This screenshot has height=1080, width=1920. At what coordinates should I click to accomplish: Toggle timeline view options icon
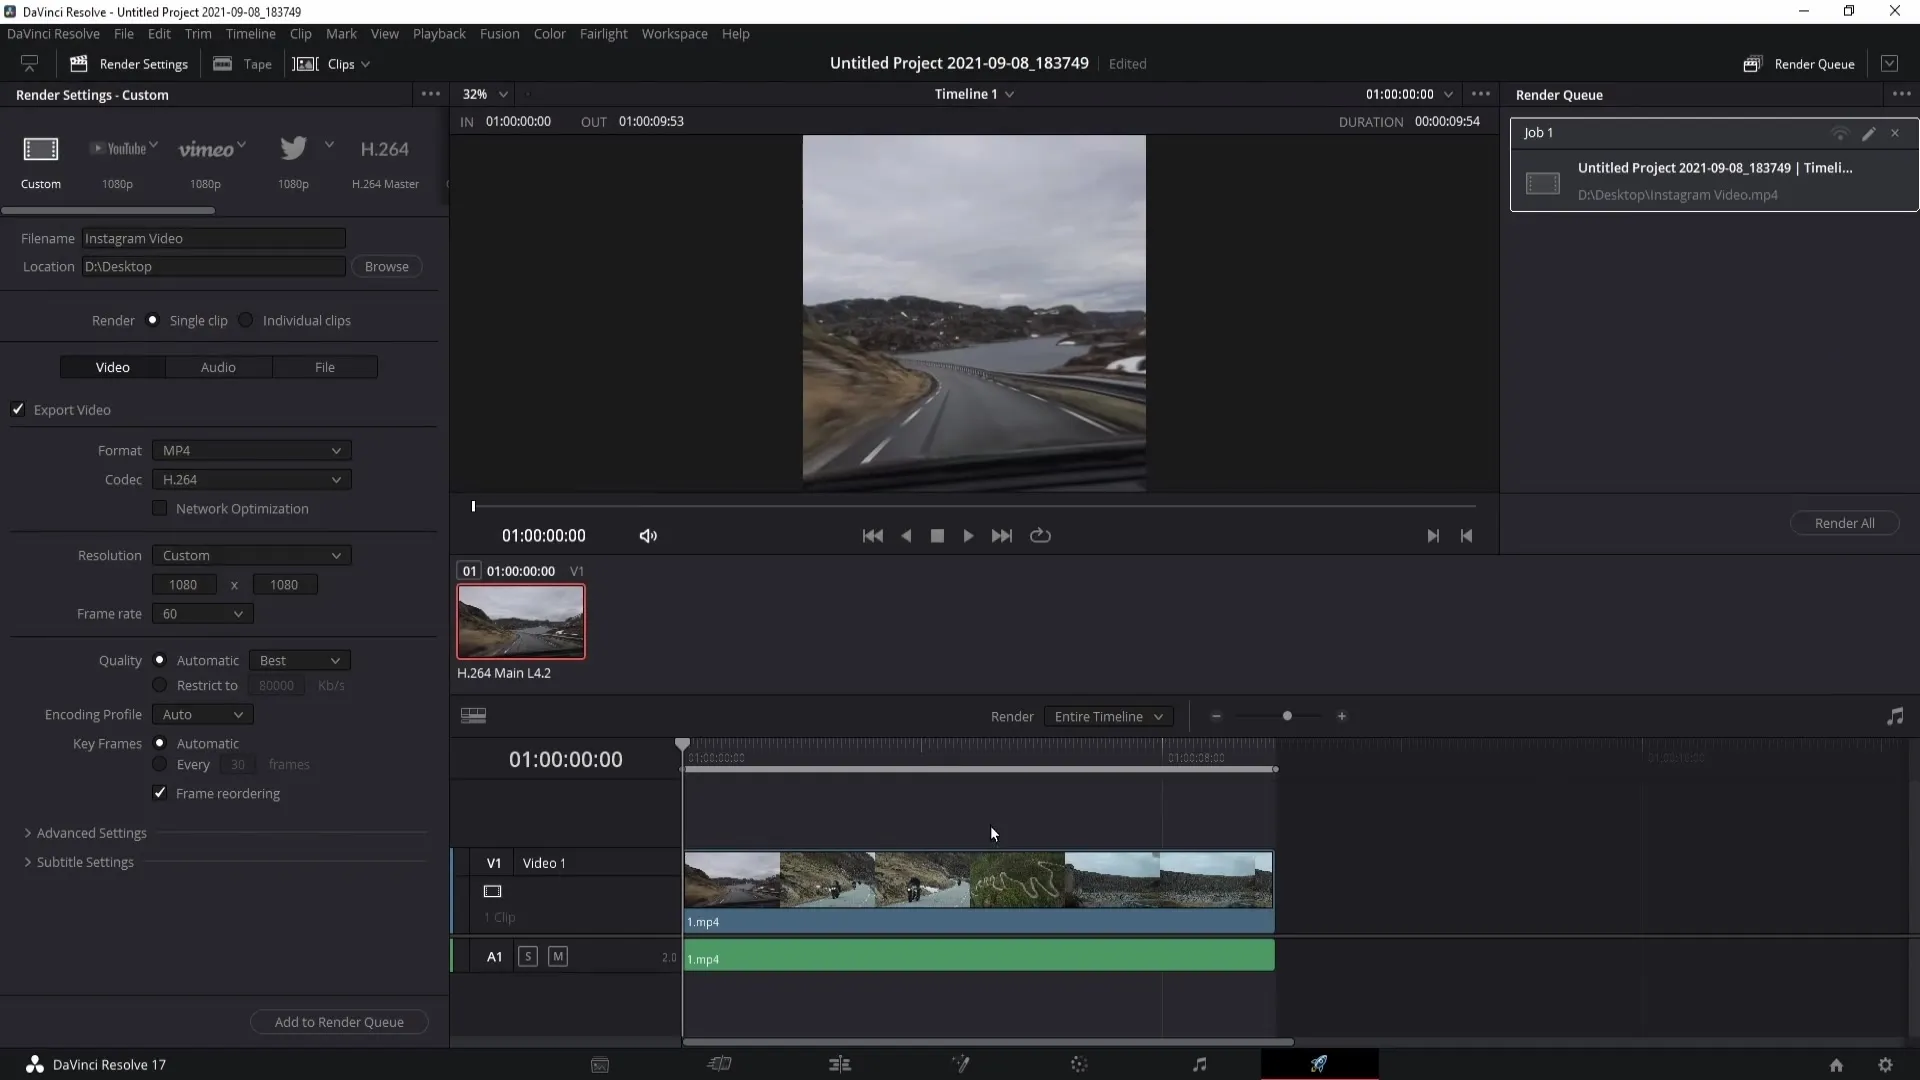(x=473, y=716)
